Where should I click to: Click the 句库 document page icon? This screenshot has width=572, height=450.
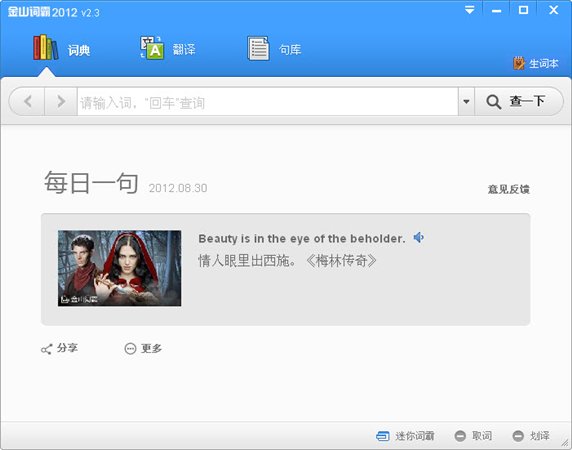[x=258, y=48]
